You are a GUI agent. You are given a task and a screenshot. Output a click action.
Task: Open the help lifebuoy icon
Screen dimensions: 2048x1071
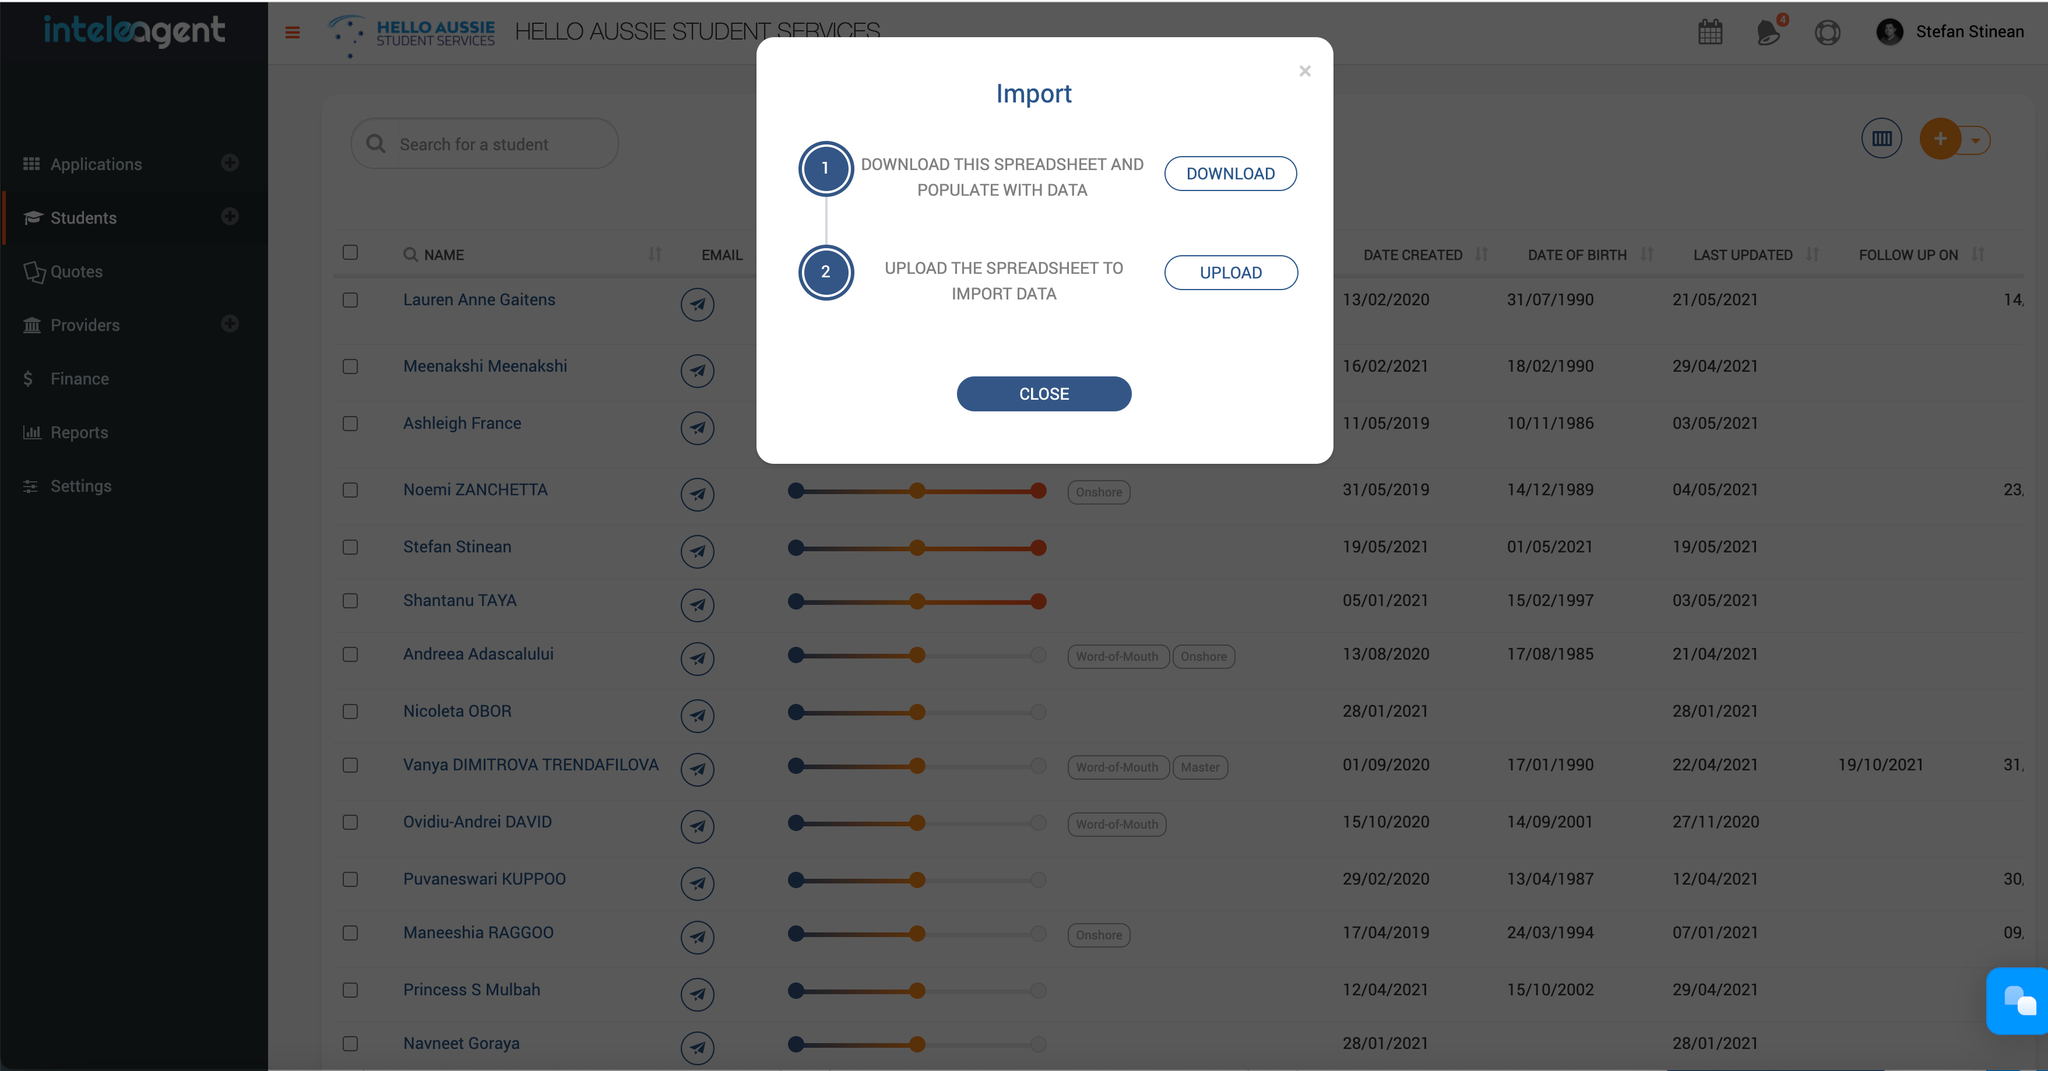point(1827,32)
